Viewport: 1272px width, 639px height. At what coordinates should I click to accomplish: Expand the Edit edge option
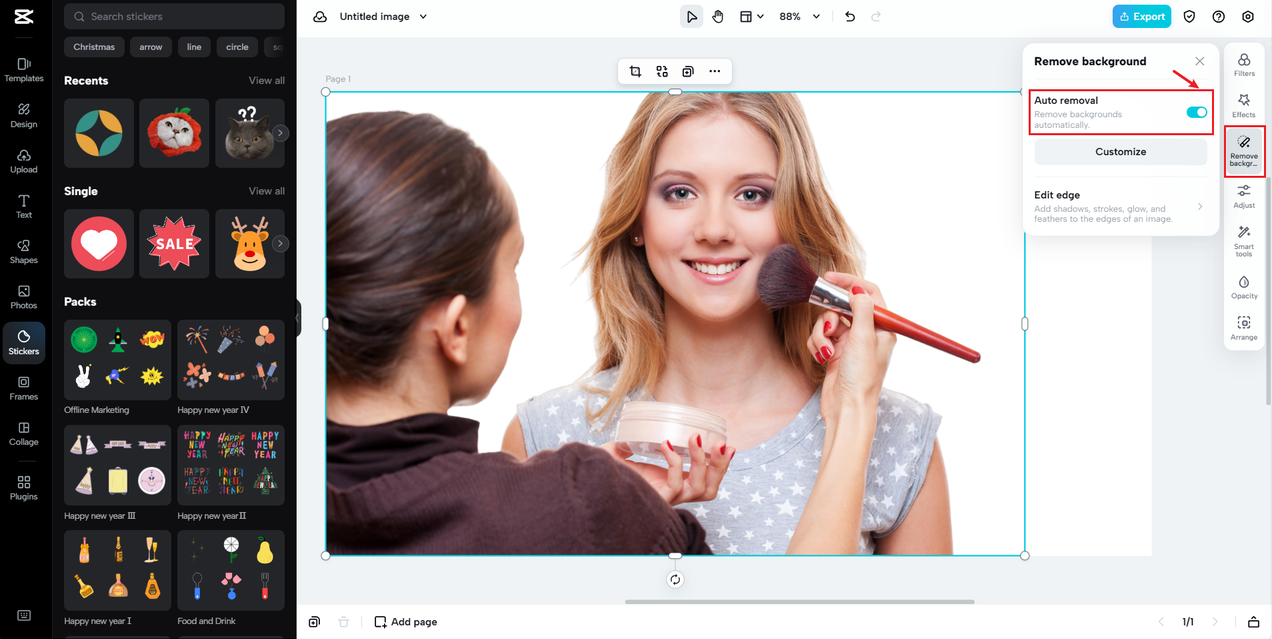click(x=1120, y=206)
